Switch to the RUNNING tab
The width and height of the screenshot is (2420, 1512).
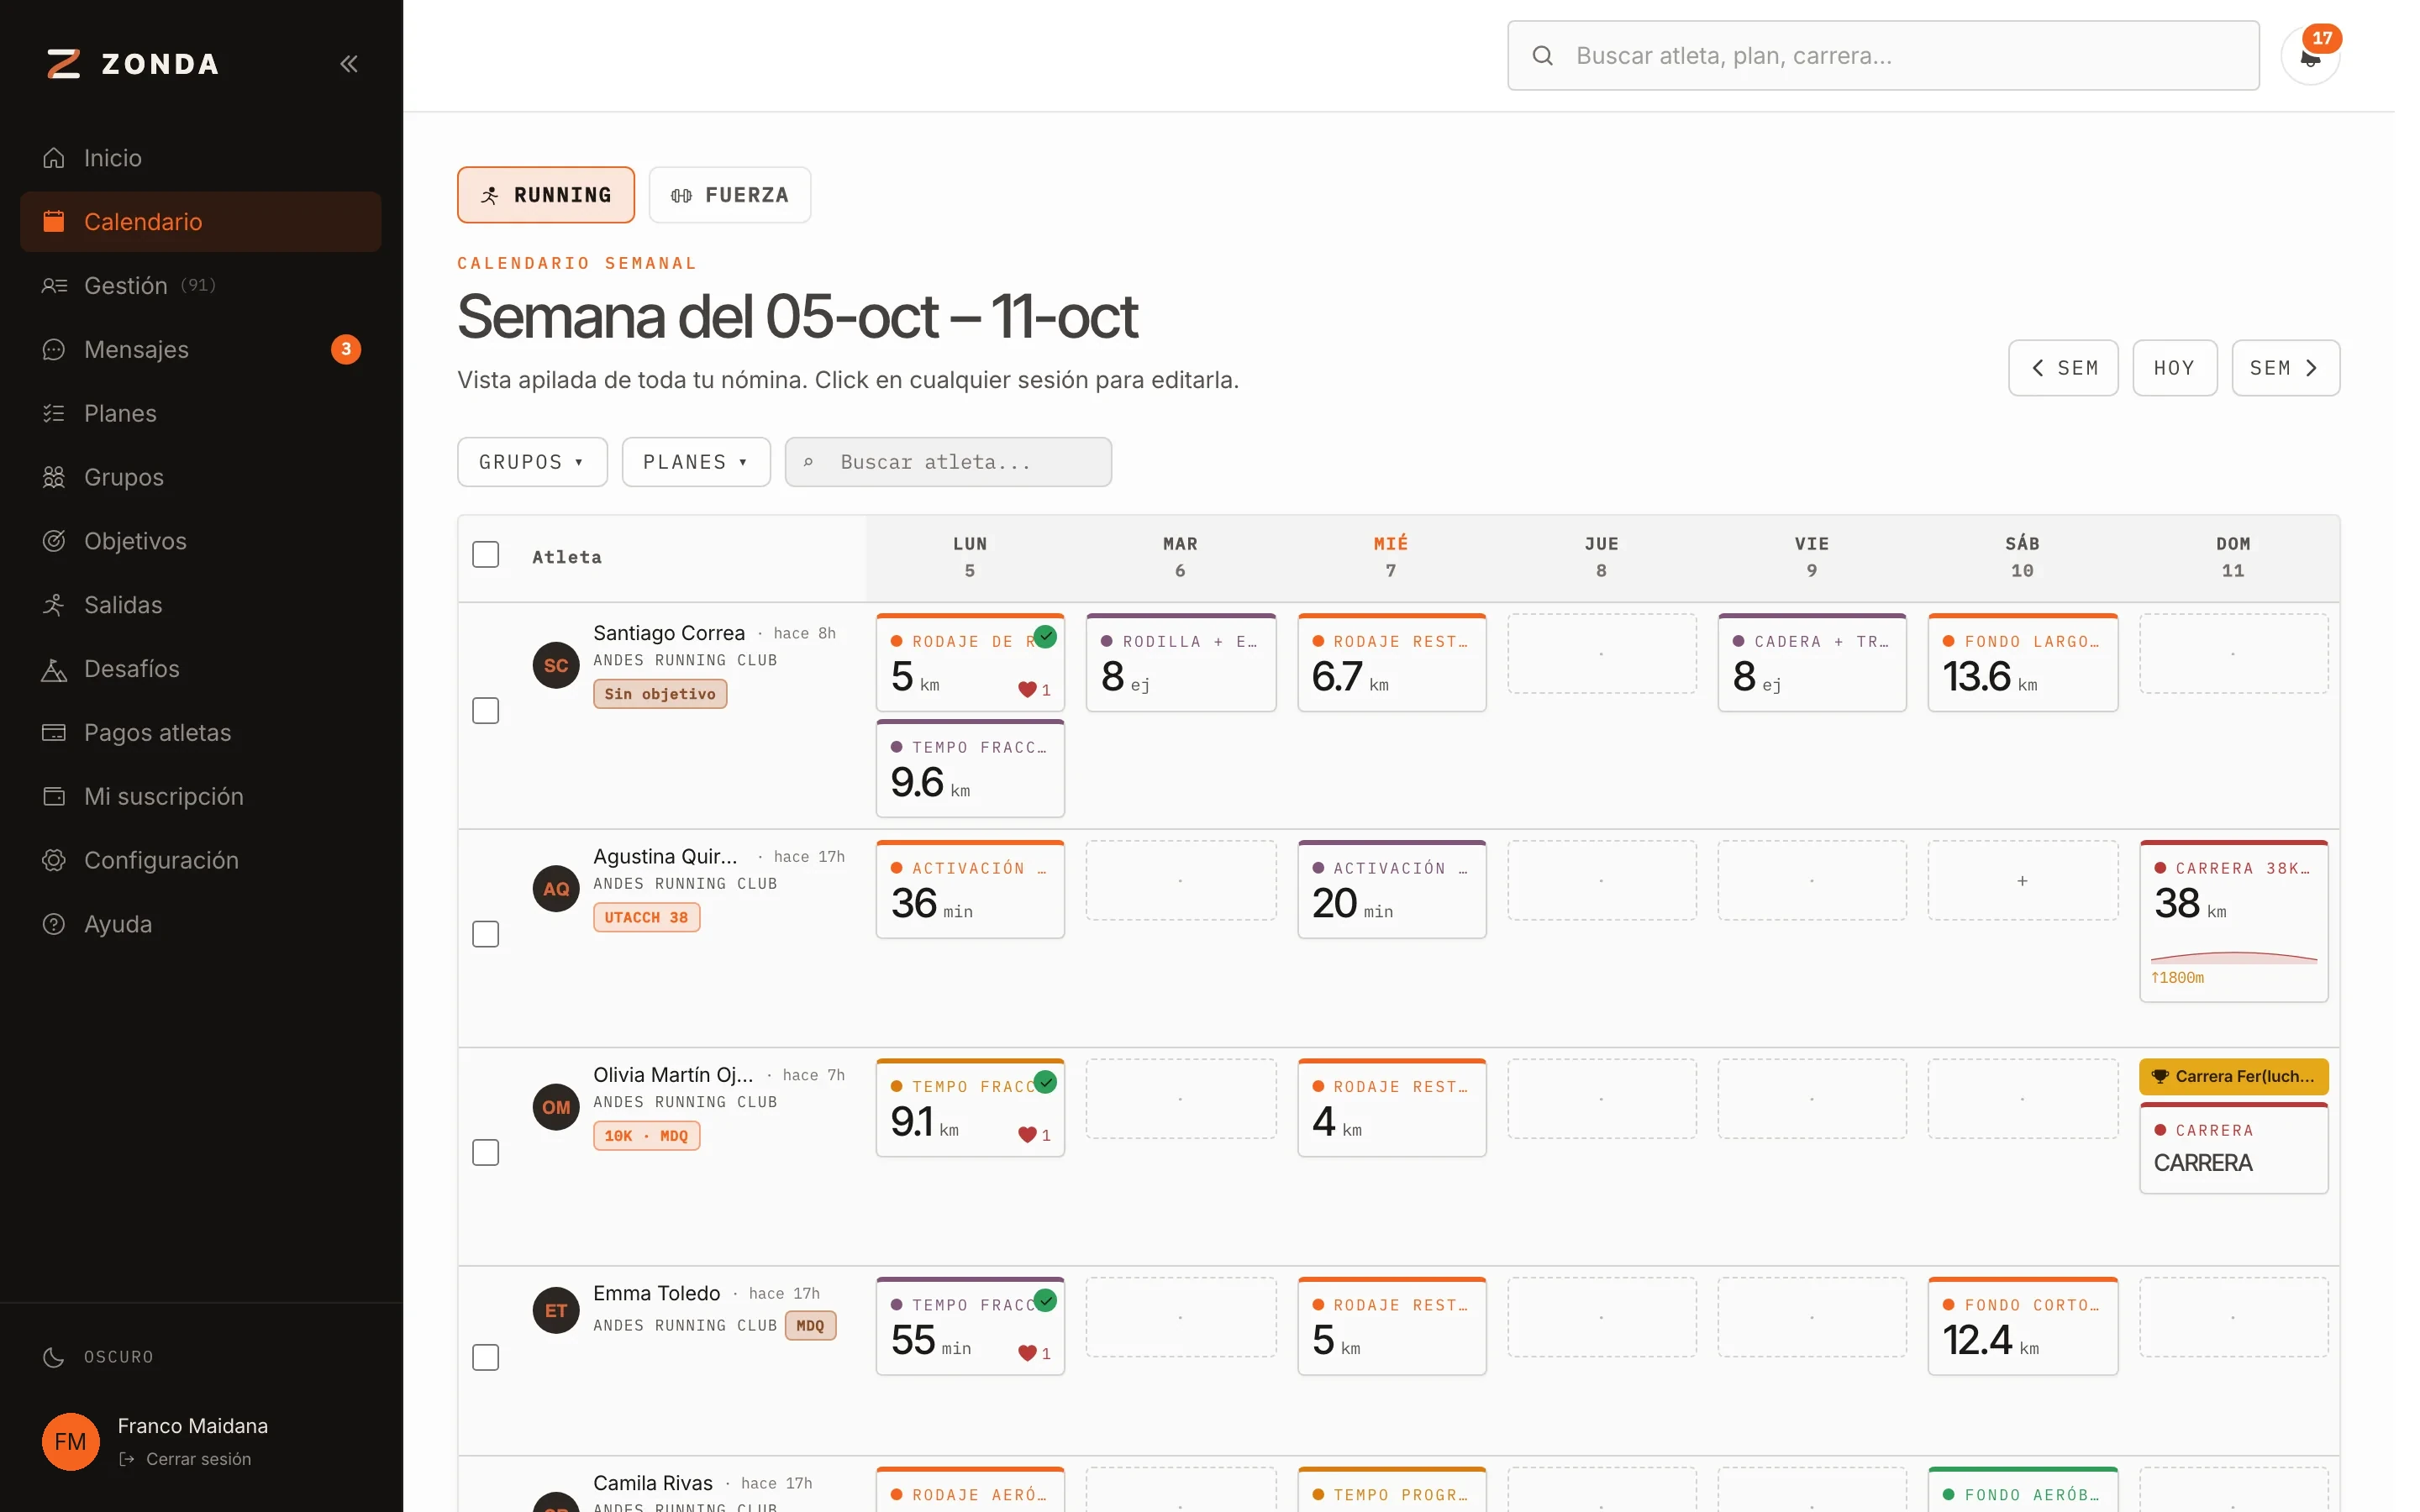pyautogui.click(x=546, y=195)
